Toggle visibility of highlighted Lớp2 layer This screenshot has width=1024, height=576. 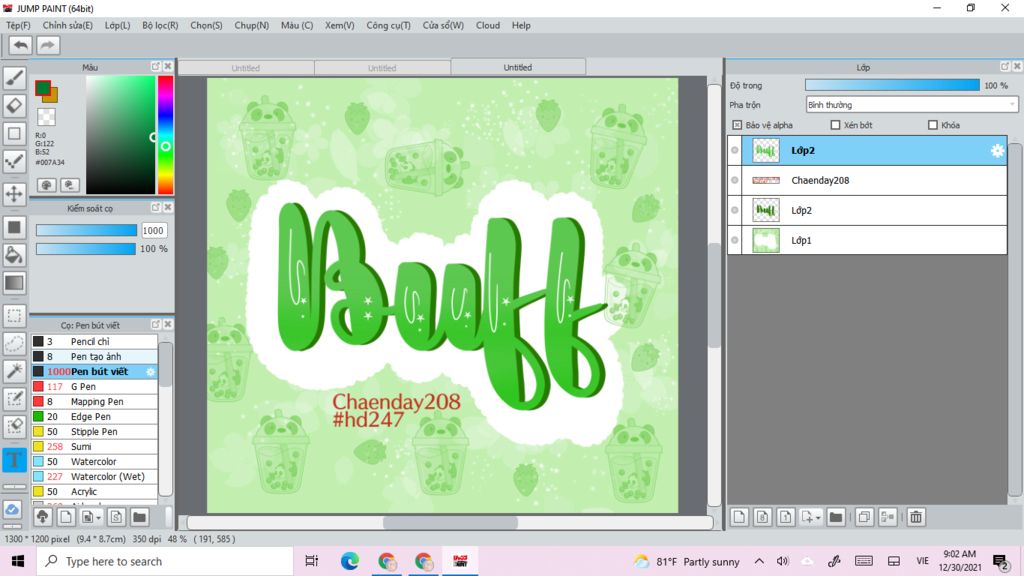pos(735,150)
